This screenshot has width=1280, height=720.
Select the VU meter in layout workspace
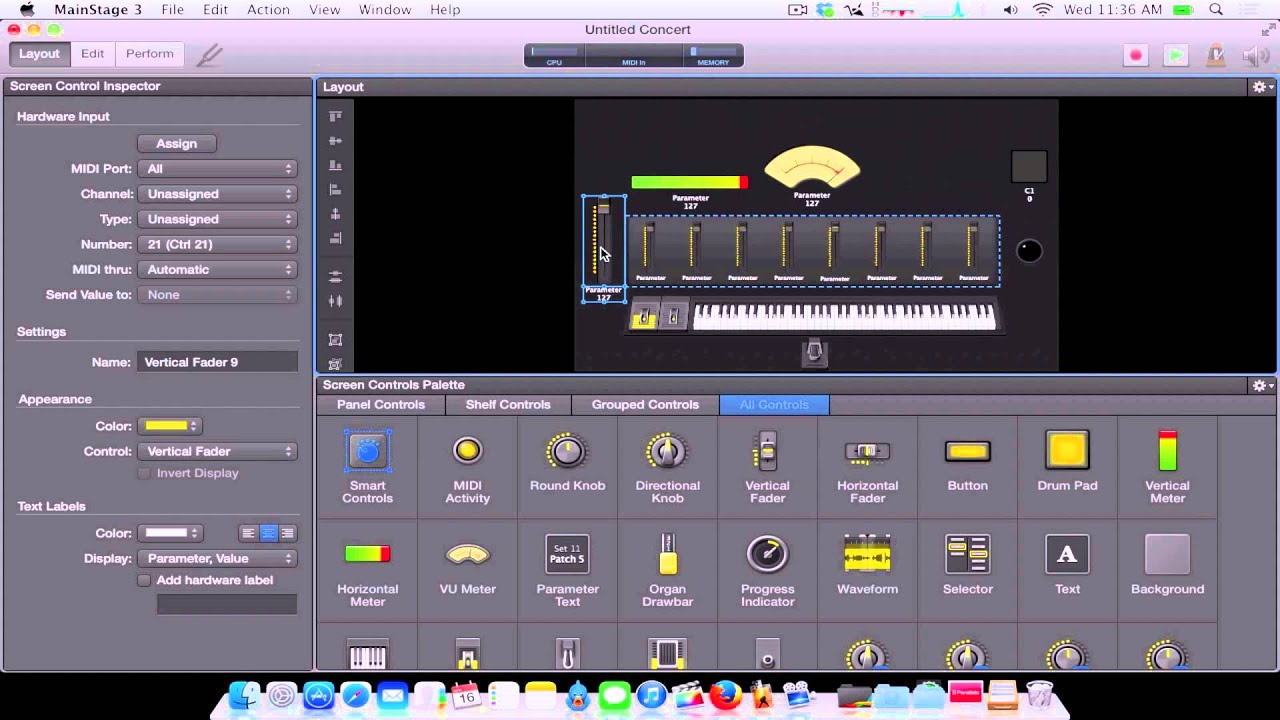point(812,168)
